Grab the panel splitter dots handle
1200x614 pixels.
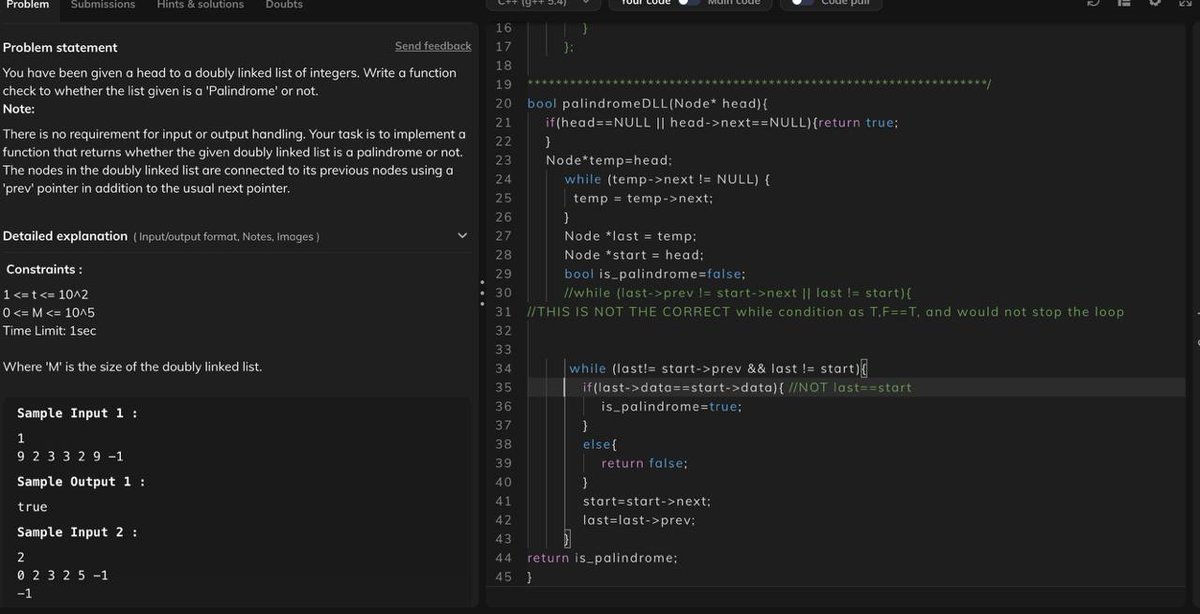click(x=481, y=293)
